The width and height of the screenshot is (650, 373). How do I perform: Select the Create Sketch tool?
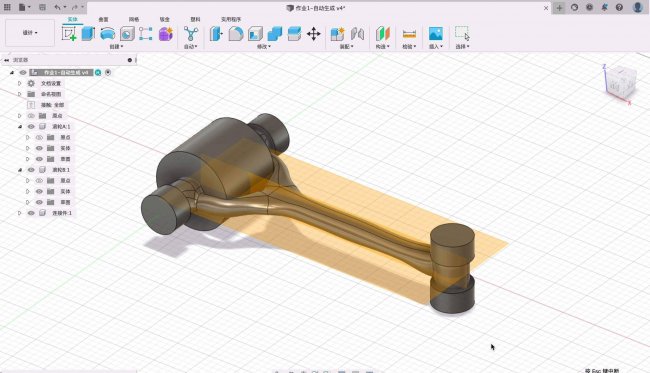tap(69, 34)
